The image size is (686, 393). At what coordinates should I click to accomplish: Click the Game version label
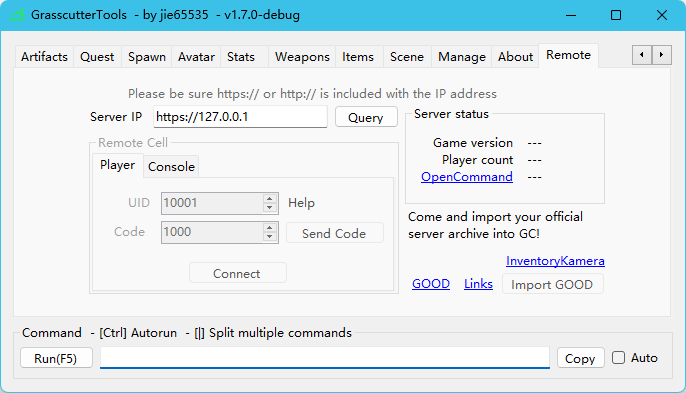(x=472, y=143)
